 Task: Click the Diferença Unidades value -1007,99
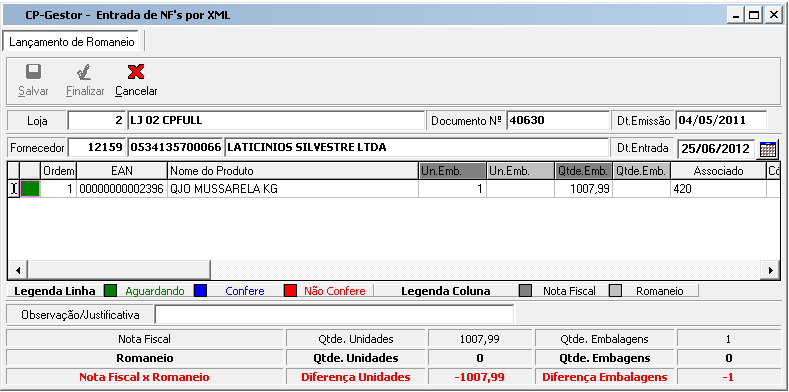(480, 377)
